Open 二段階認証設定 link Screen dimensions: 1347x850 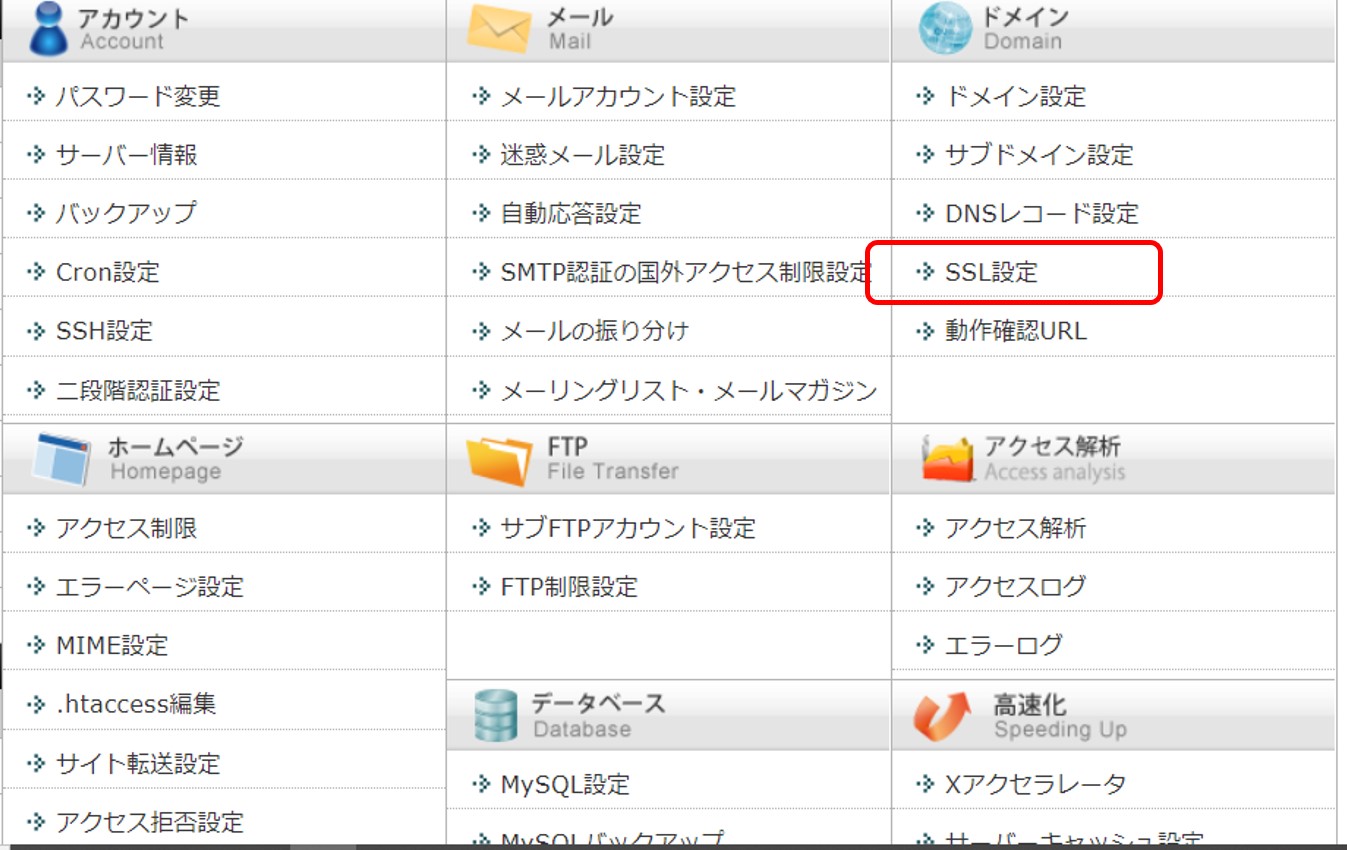137,390
